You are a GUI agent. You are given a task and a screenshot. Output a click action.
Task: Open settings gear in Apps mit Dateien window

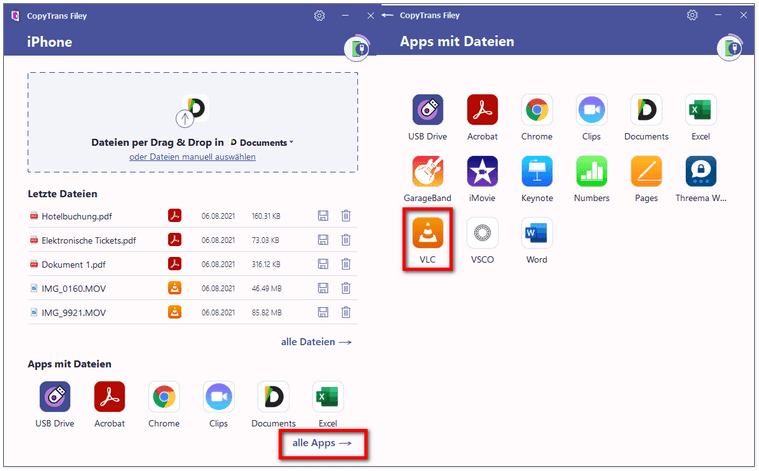pos(693,15)
